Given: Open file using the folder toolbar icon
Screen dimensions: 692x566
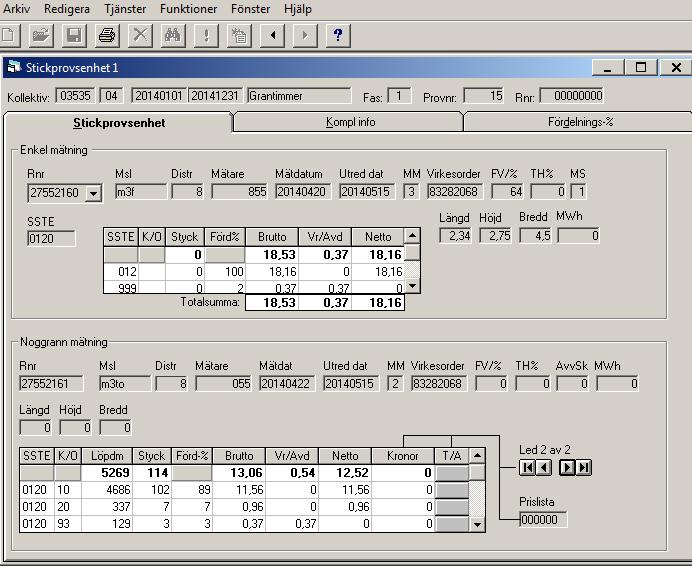Looking at the screenshot, I should click(41, 35).
